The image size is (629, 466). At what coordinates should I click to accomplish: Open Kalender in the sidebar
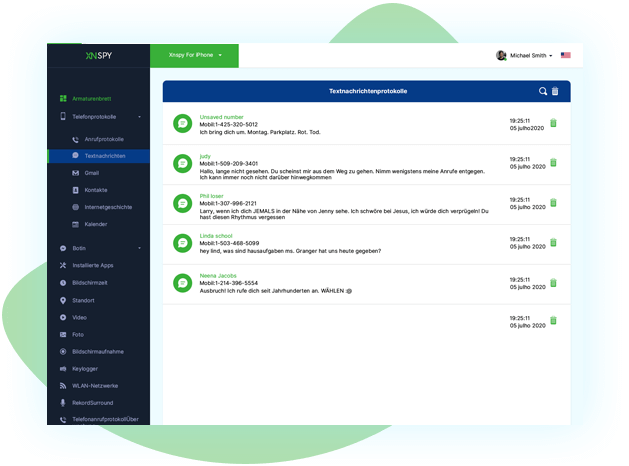coord(96,224)
